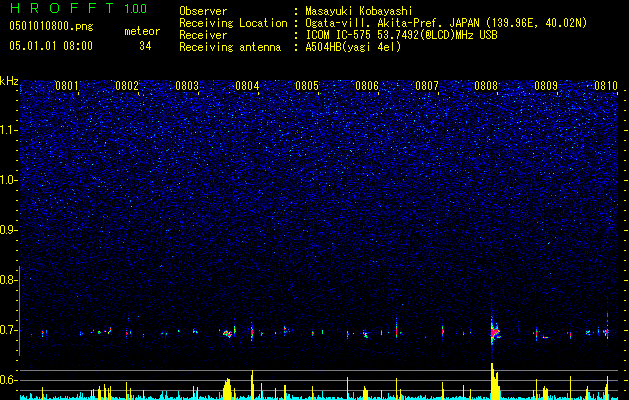This screenshot has width=629, height=400.
Task: Click the strong meteor echo at 0808
Action: point(494,332)
